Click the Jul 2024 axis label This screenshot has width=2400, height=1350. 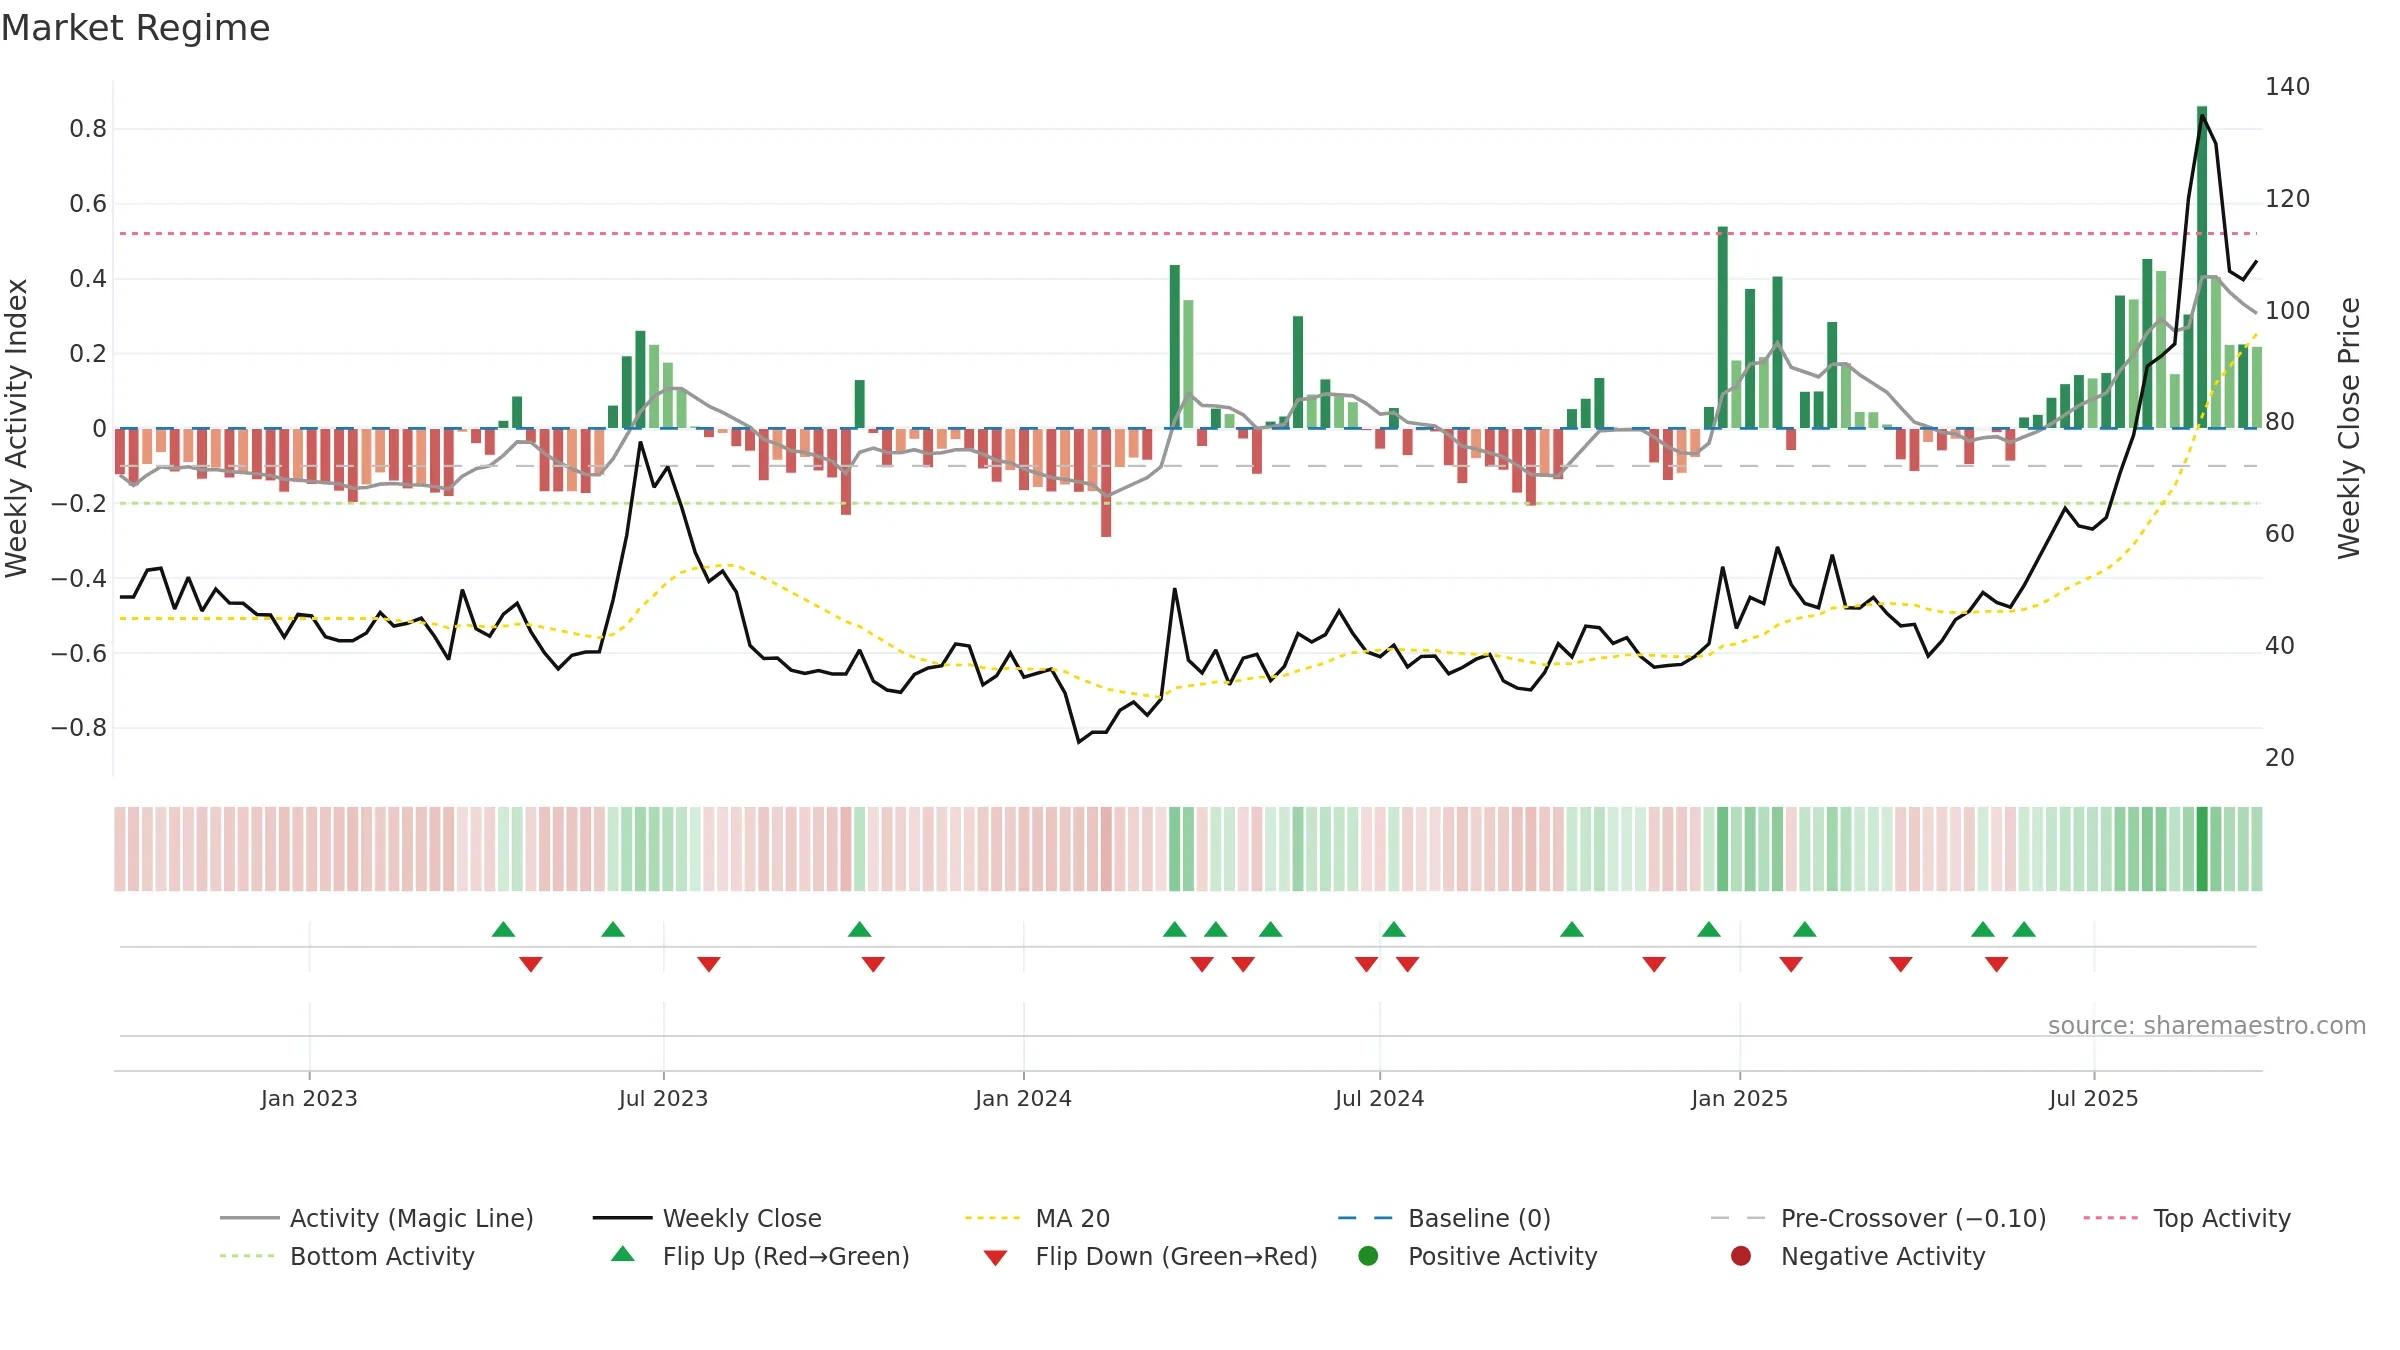point(1379,1098)
